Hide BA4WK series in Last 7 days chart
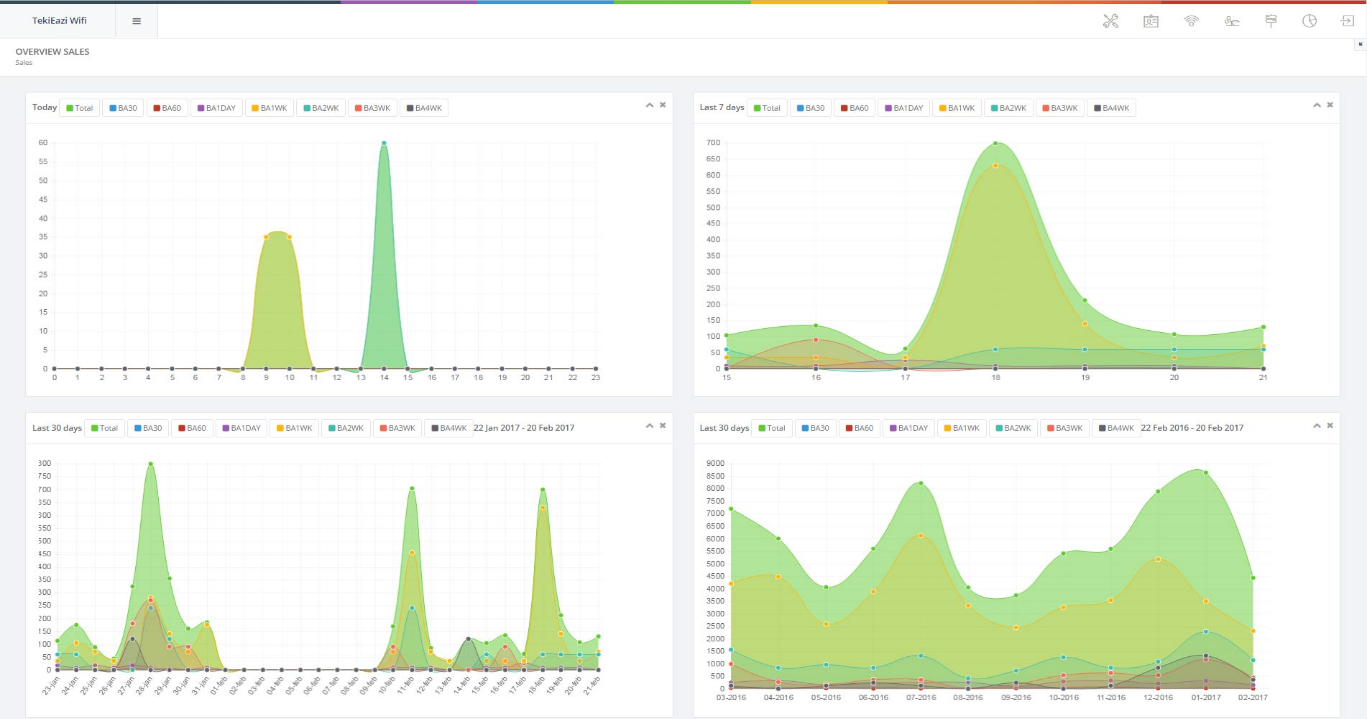The height and width of the screenshot is (719, 1367). point(1112,108)
